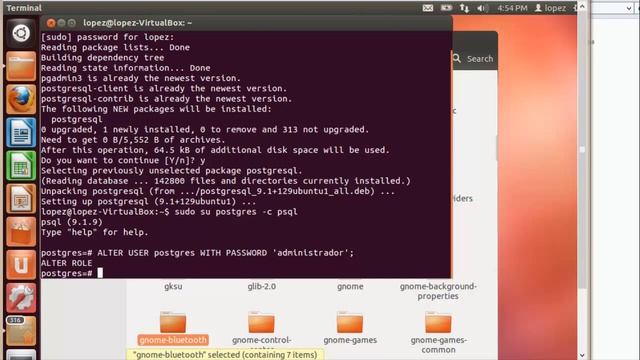Click the scroll up arrow of outer window

point(582,6)
